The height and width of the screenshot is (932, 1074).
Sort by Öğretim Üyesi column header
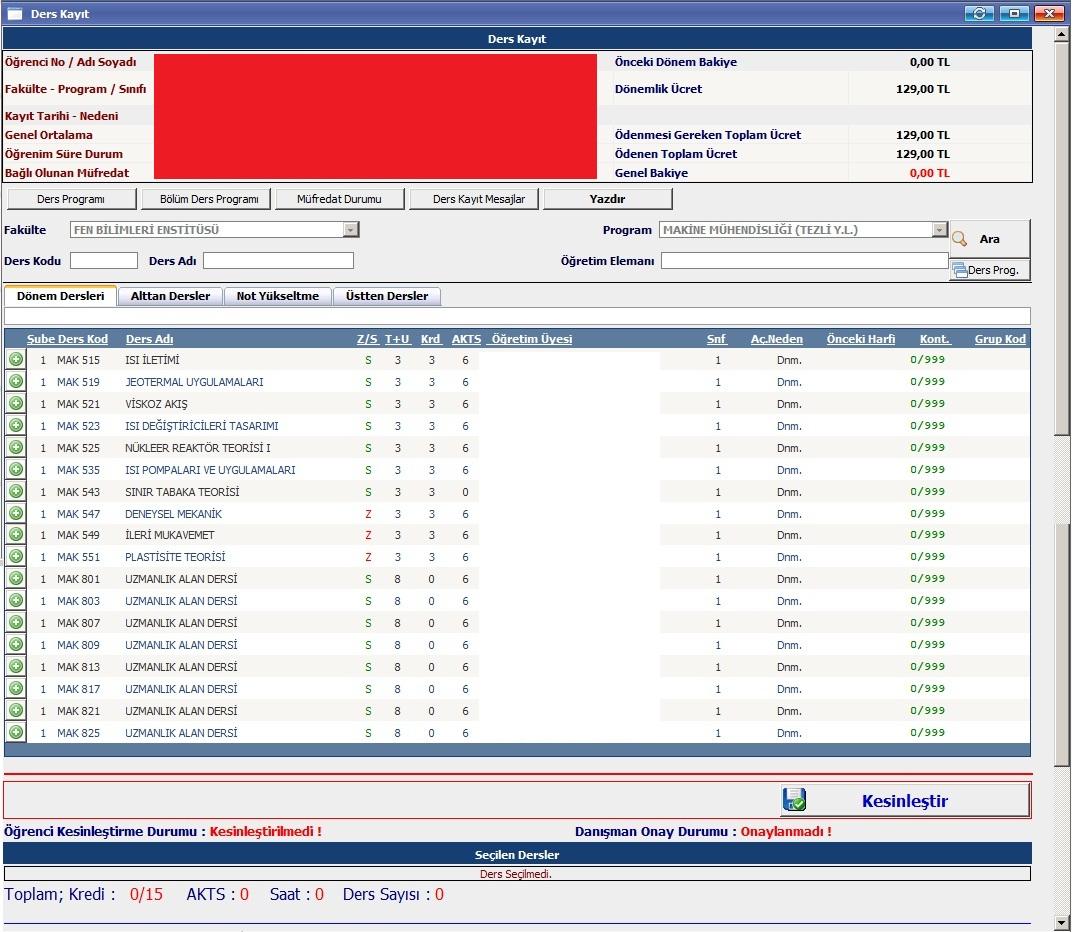coord(531,339)
